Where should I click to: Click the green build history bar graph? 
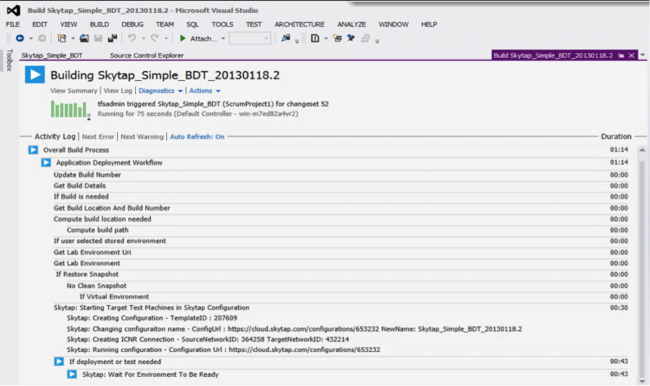click(x=69, y=109)
